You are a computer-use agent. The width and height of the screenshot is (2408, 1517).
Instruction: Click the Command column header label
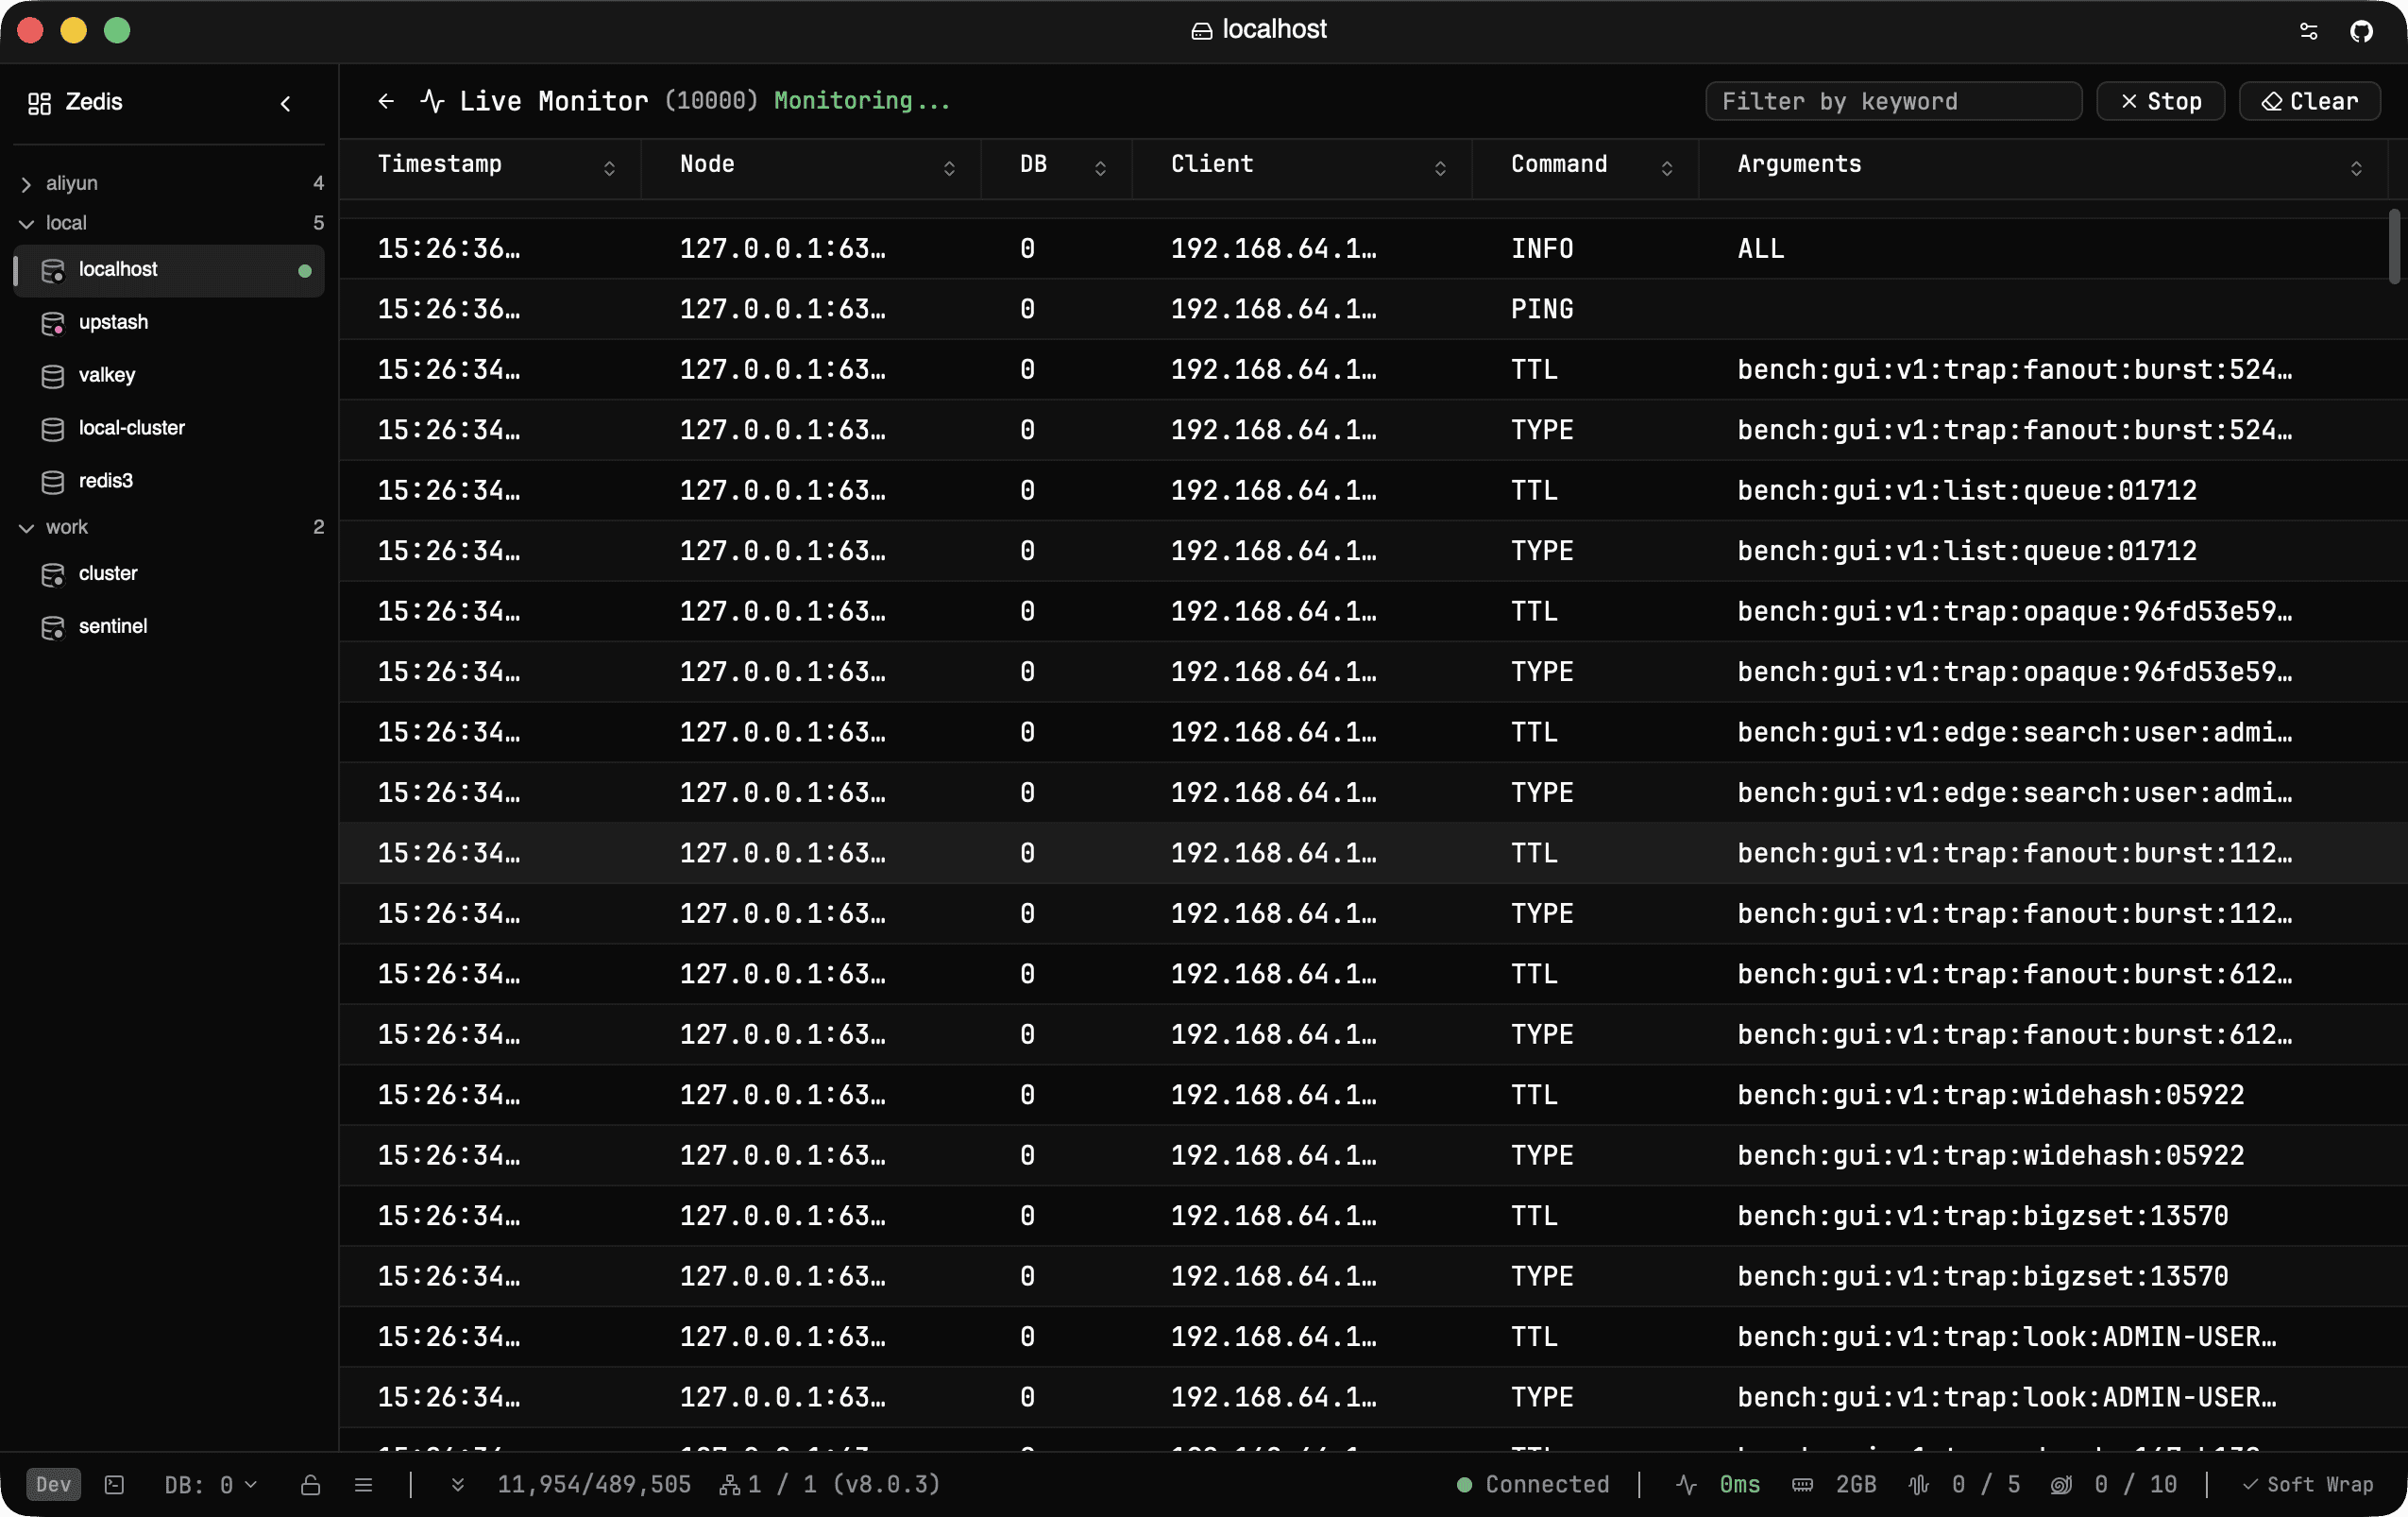pos(1559,164)
